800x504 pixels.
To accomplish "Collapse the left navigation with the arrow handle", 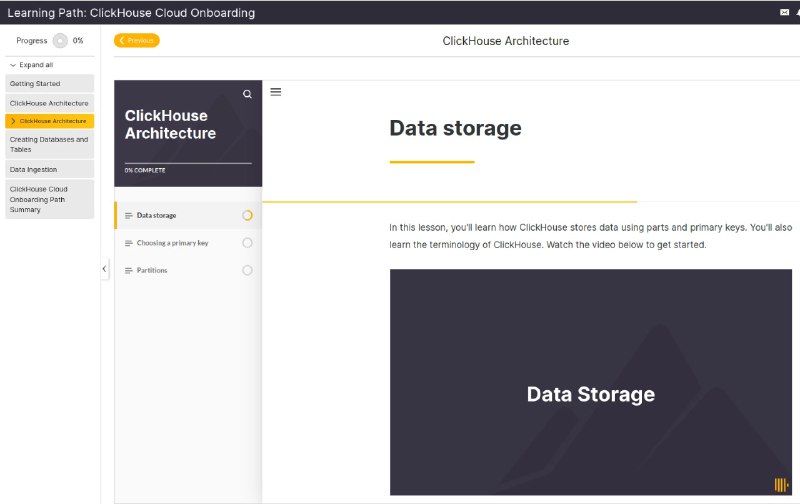I will [x=105, y=269].
